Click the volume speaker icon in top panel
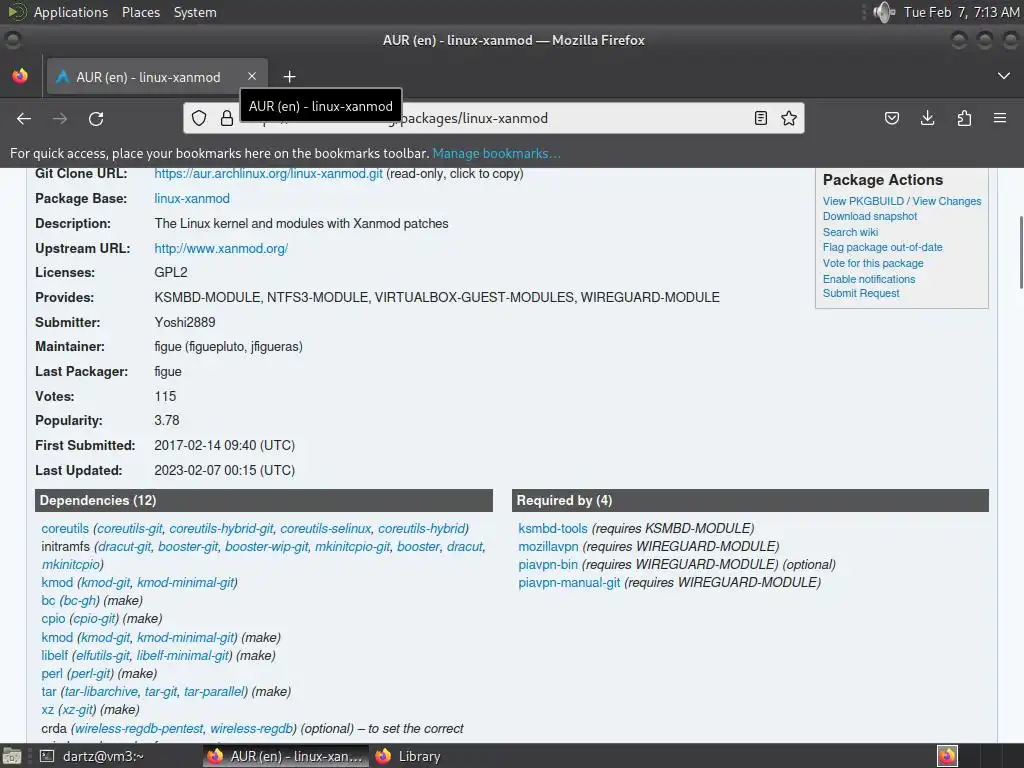This screenshot has height=768, width=1024. click(884, 12)
